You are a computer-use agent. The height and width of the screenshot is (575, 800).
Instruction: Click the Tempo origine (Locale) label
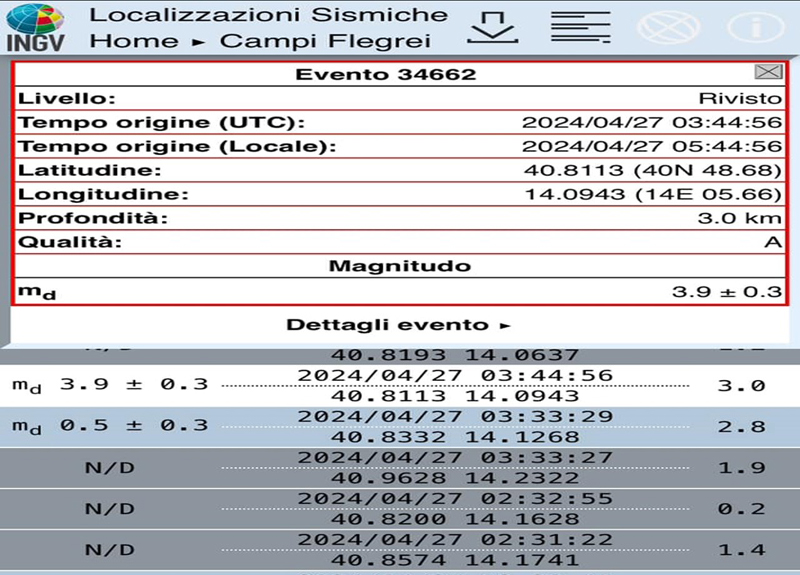(x=177, y=146)
